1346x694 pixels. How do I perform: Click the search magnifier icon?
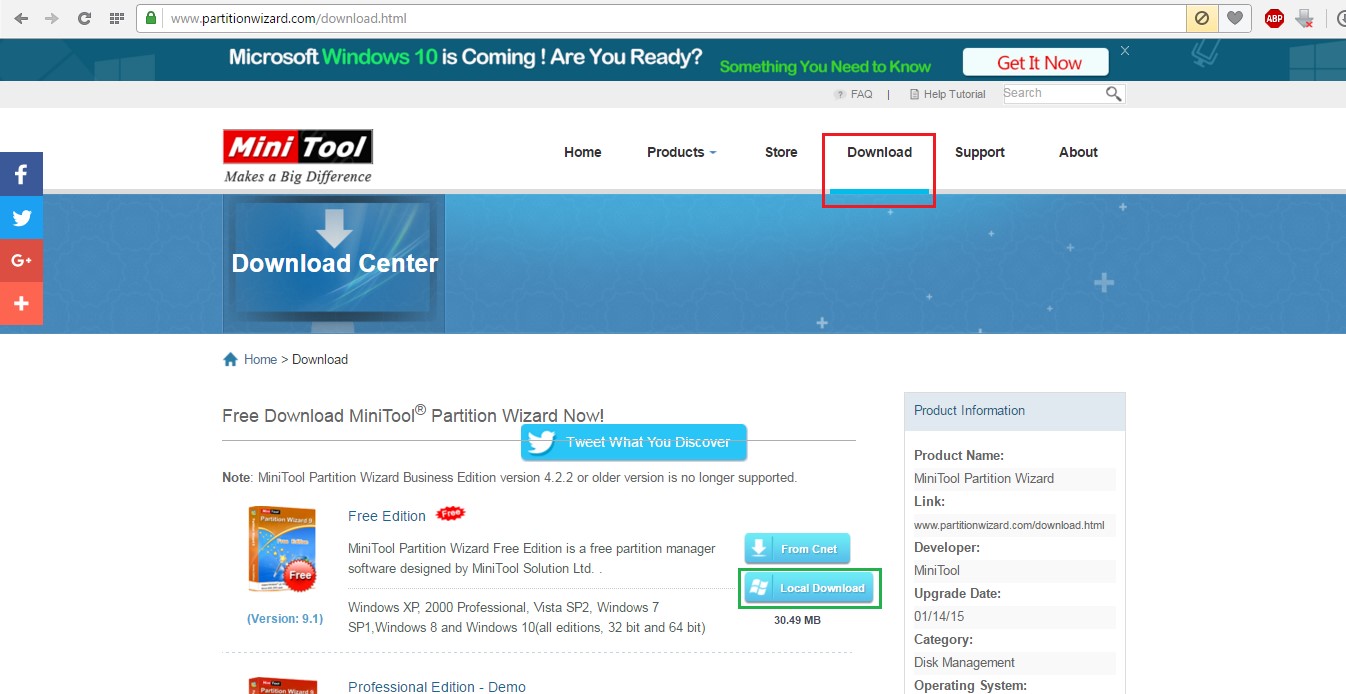[1113, 92]
